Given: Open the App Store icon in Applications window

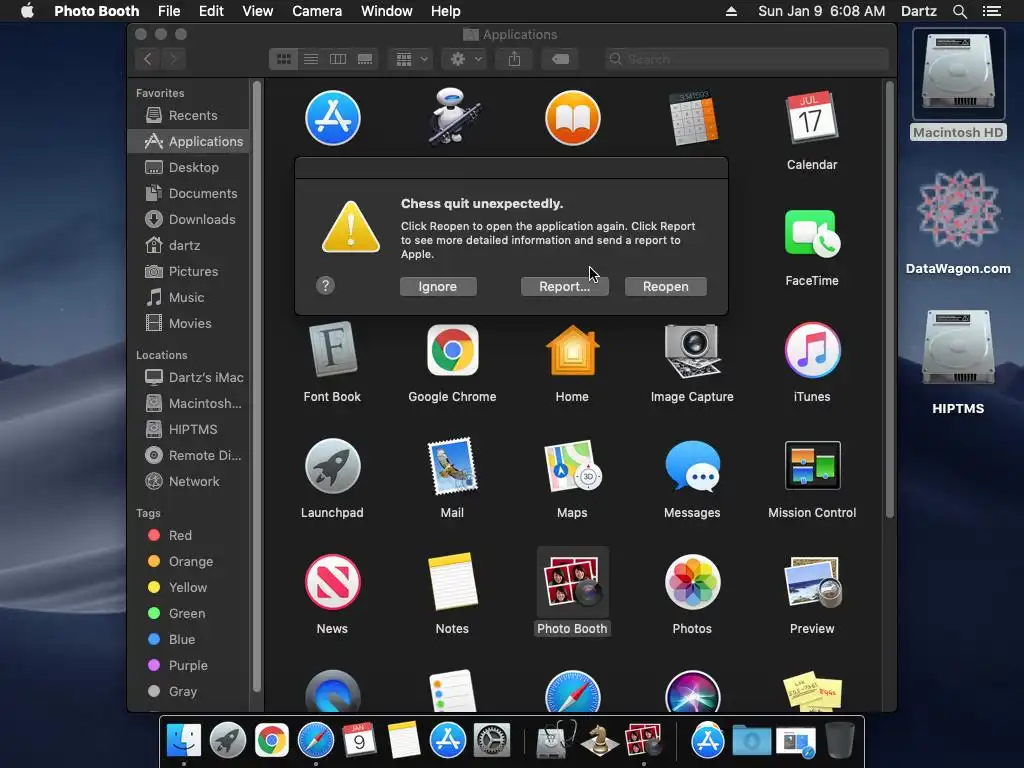Looking at the screenshot, I should (332, 118).
